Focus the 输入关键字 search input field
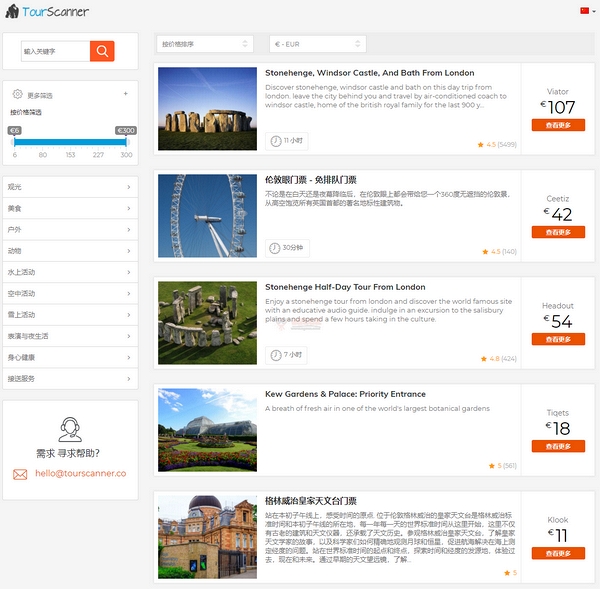 (x=55, y=51)
